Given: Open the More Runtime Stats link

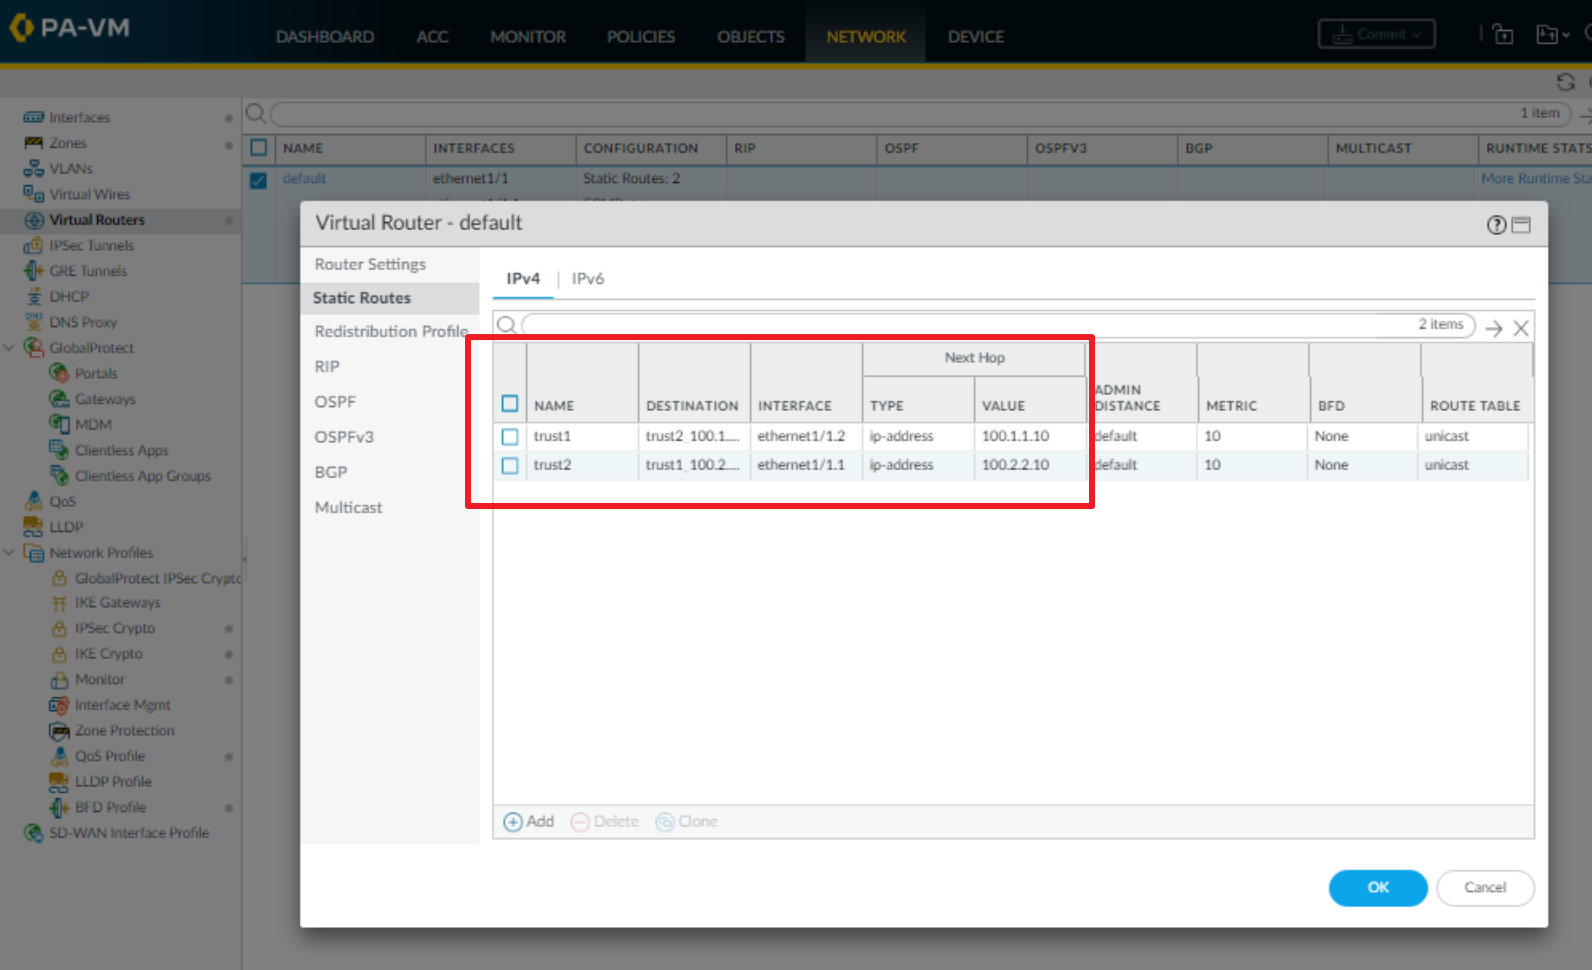Looking at the screenshot, I should [x=1536, y=179].
